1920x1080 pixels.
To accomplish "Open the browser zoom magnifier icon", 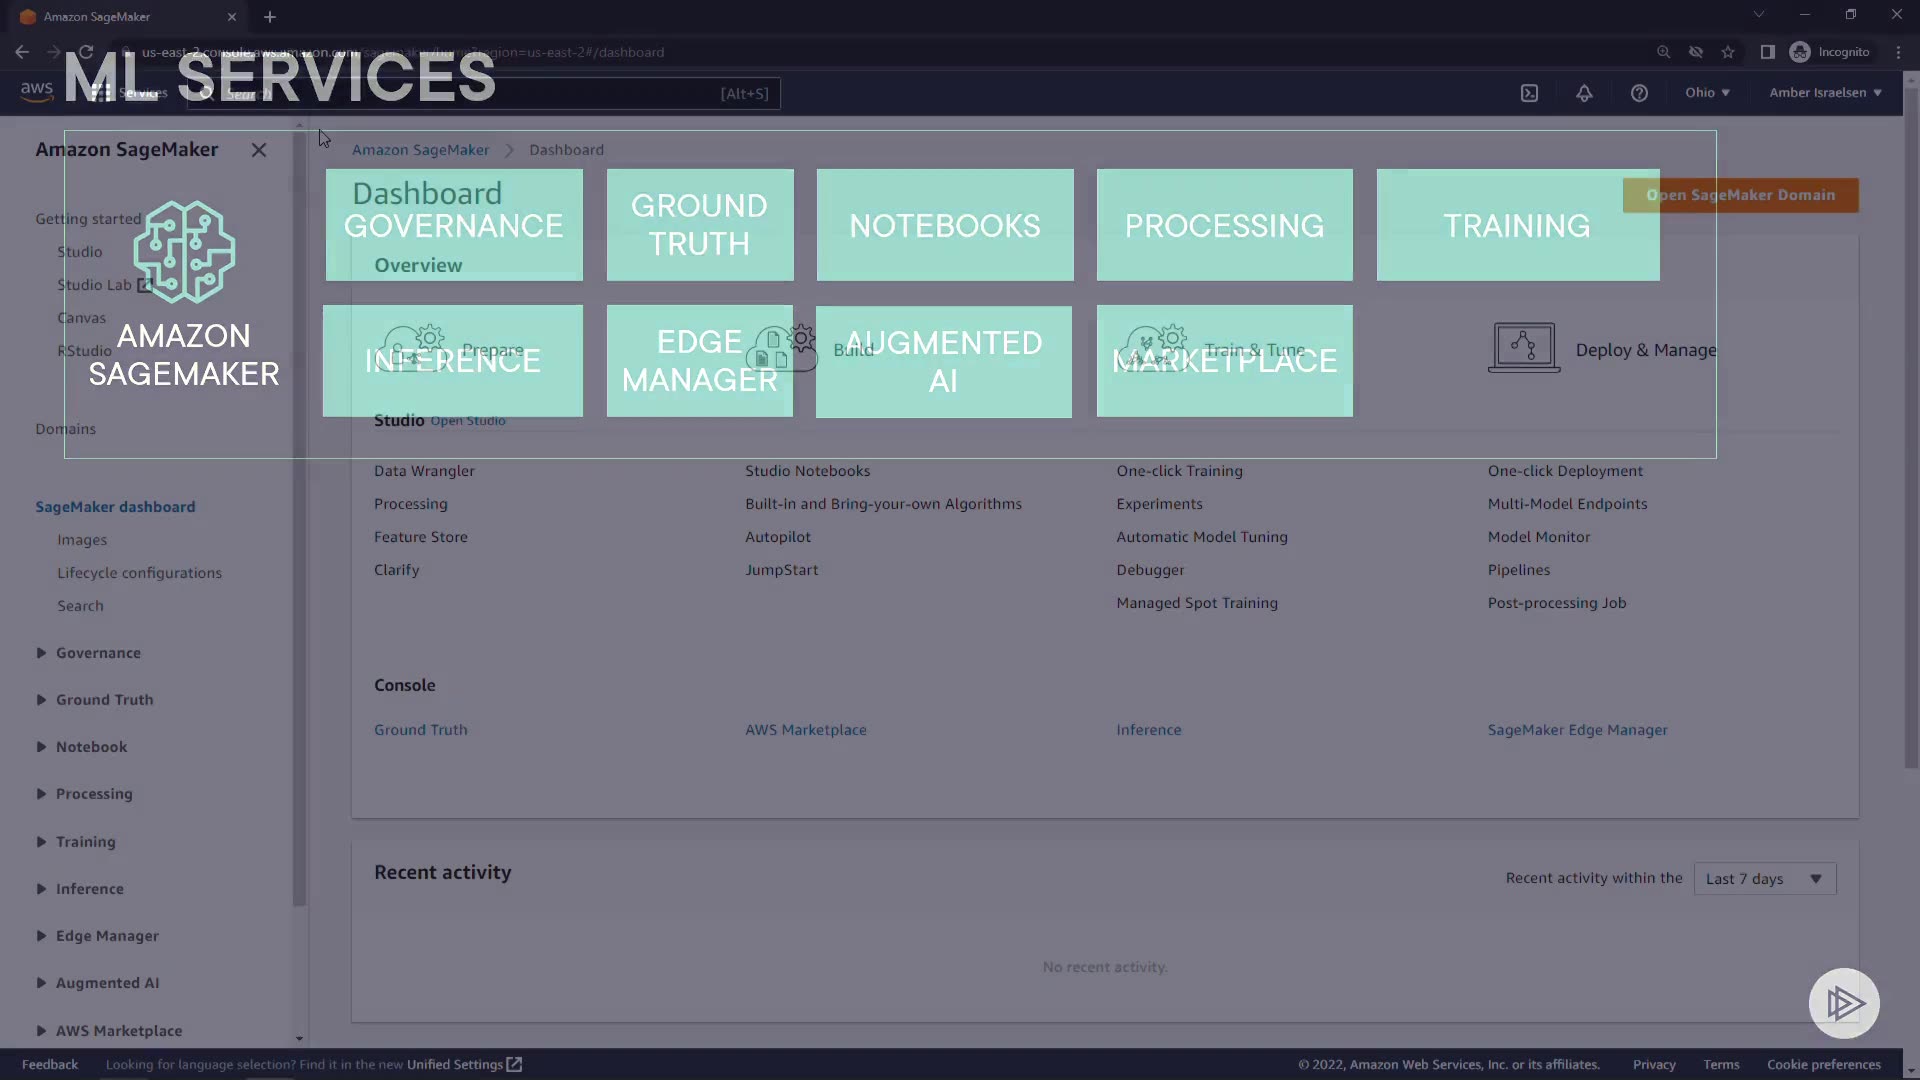I will coord(1663,52).
